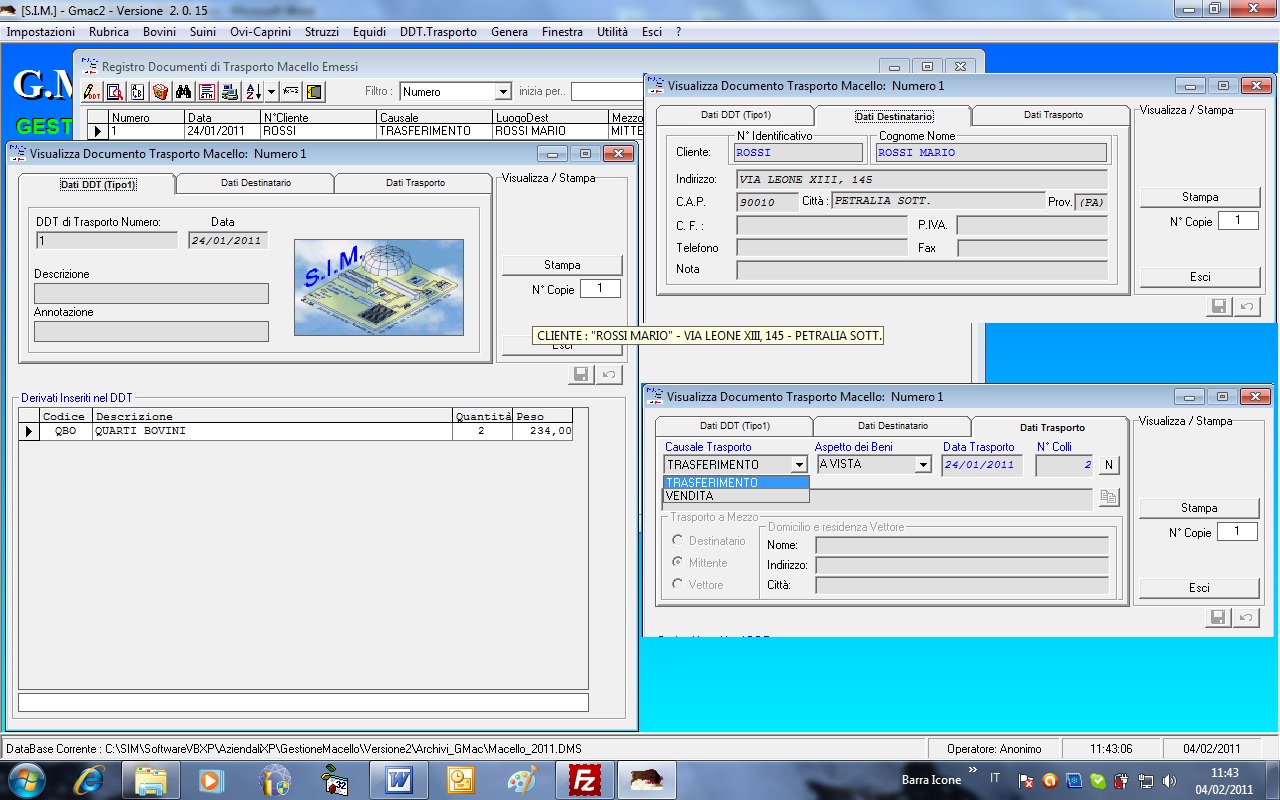1280x800 pixels.
Task: Open Microsoft Word from the taskbar
Action: point(398,780)
